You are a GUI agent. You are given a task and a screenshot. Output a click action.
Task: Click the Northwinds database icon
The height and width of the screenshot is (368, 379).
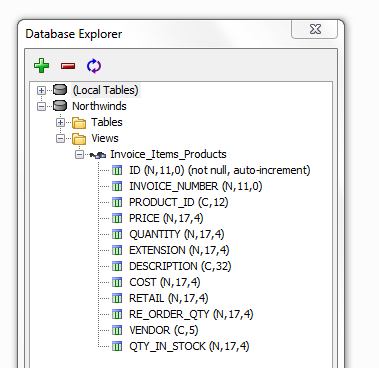[x=60, y=106]
